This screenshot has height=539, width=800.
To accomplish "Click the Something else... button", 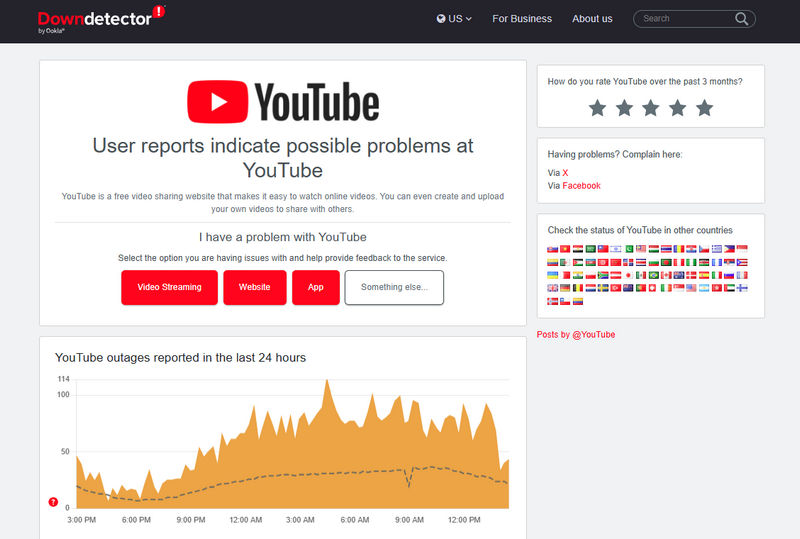I will coord(394,287).
